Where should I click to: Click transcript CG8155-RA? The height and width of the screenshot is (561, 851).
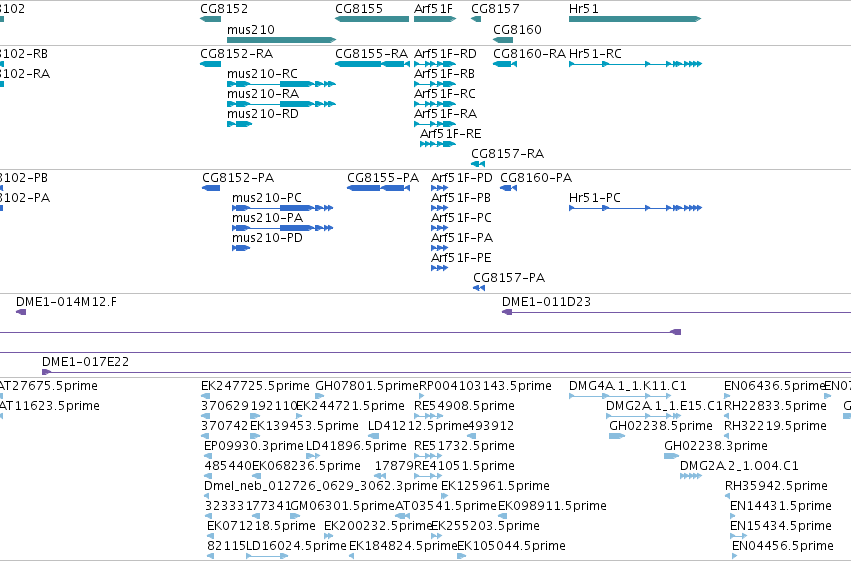point(372,64)
